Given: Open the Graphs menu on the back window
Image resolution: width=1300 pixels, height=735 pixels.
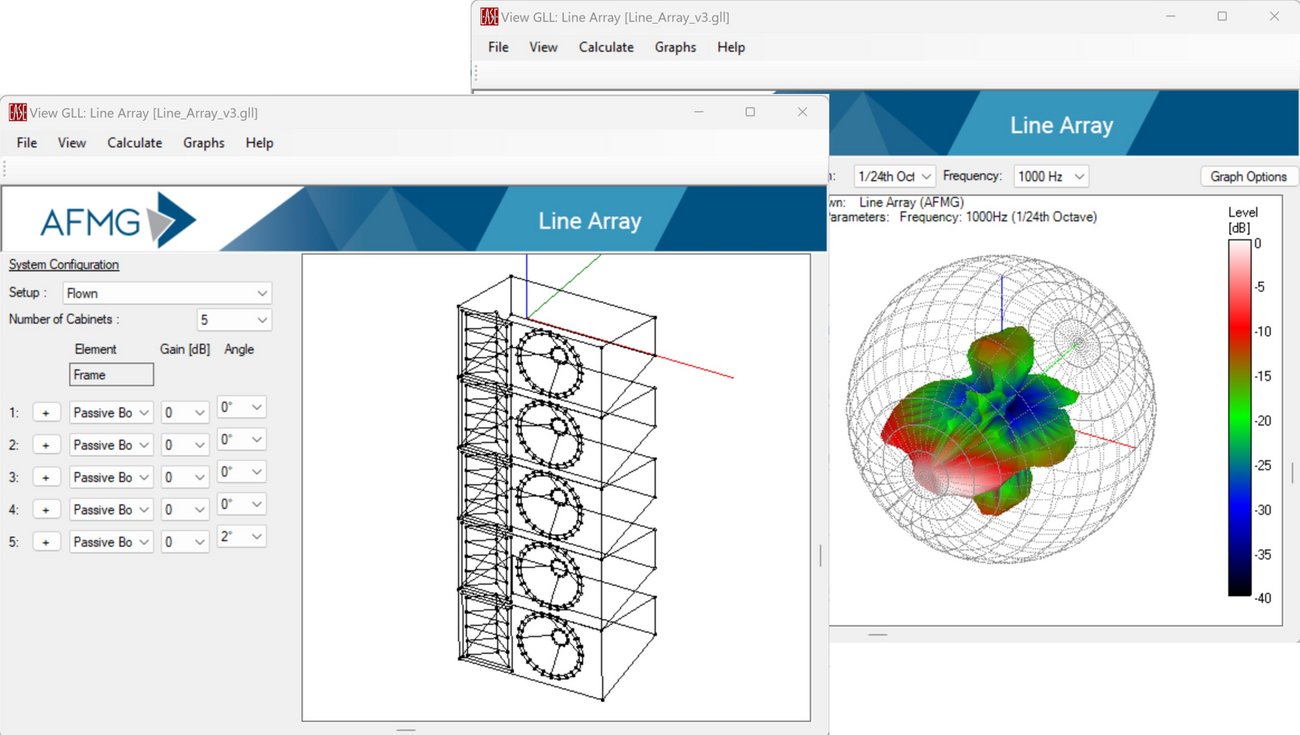Looking at the screenshot, I should pos(675,47).
